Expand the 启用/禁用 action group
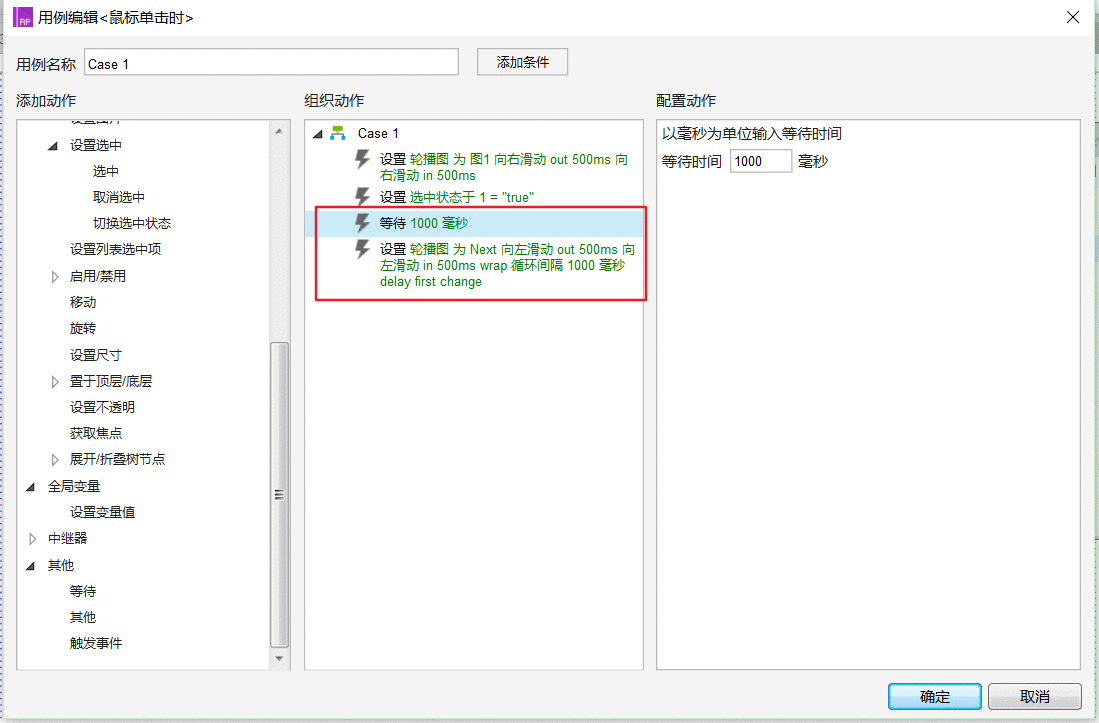 point(55,277)
